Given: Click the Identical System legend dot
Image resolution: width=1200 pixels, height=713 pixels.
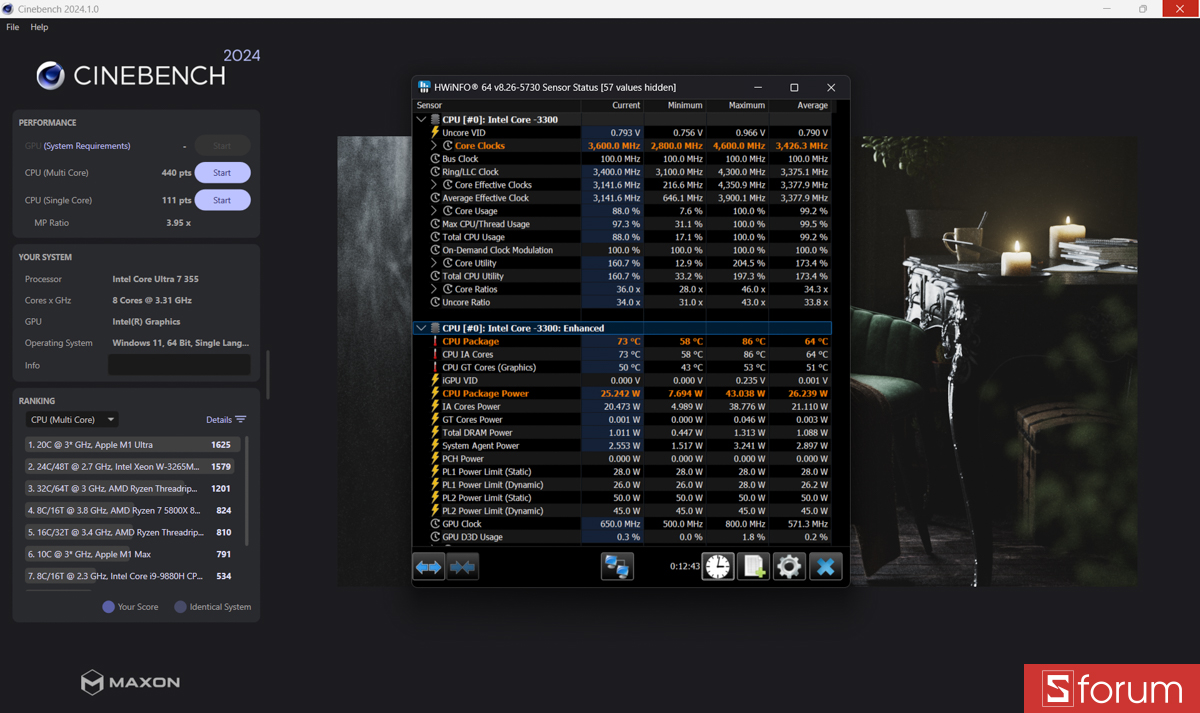Looking at the screenshot, I should (180, 606).
